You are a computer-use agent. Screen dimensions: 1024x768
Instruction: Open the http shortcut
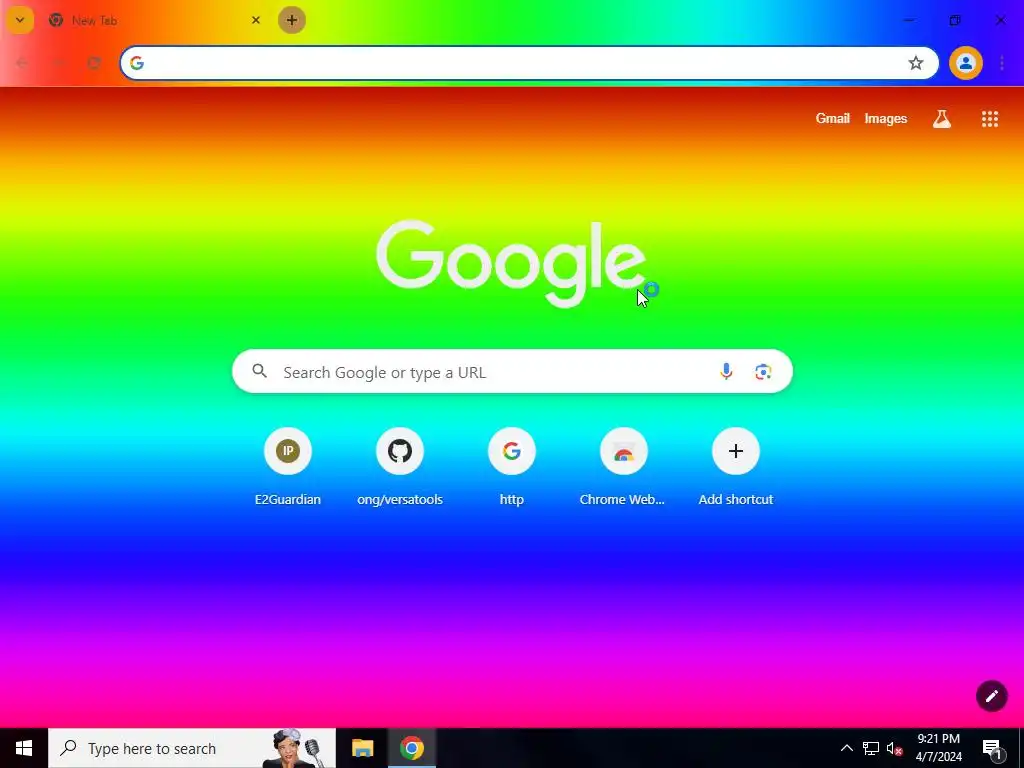point(511,451)
